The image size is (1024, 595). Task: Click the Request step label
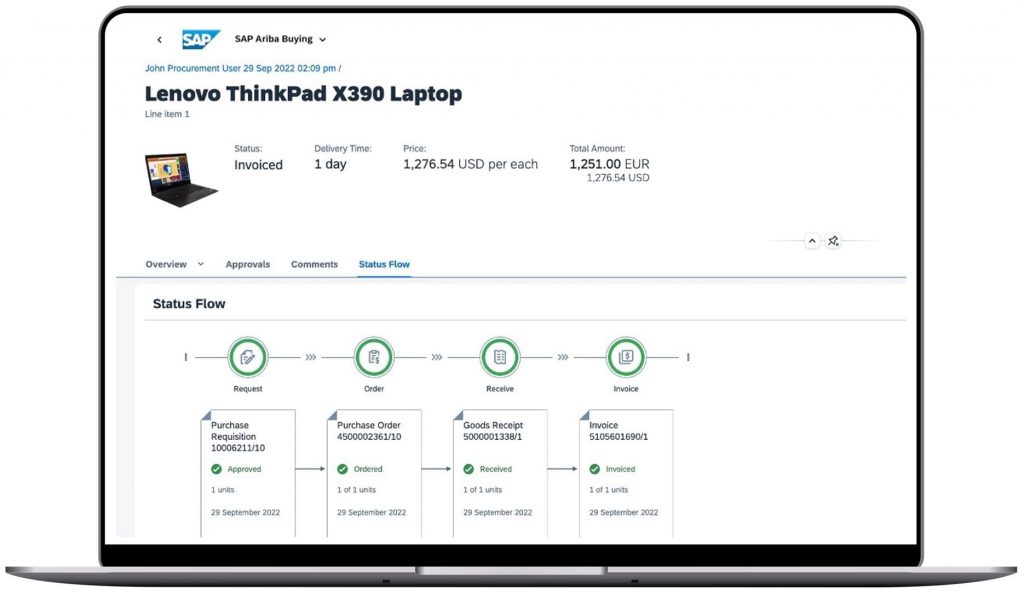[x=248, y=389]
